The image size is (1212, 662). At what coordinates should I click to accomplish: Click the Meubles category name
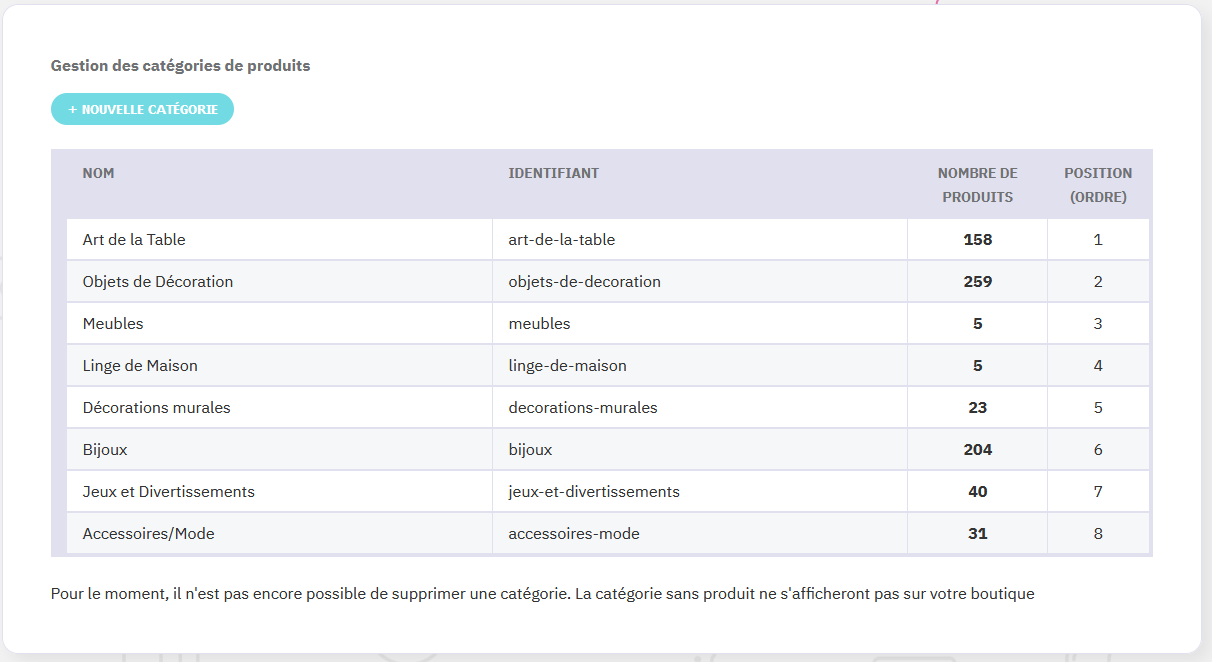113,324
